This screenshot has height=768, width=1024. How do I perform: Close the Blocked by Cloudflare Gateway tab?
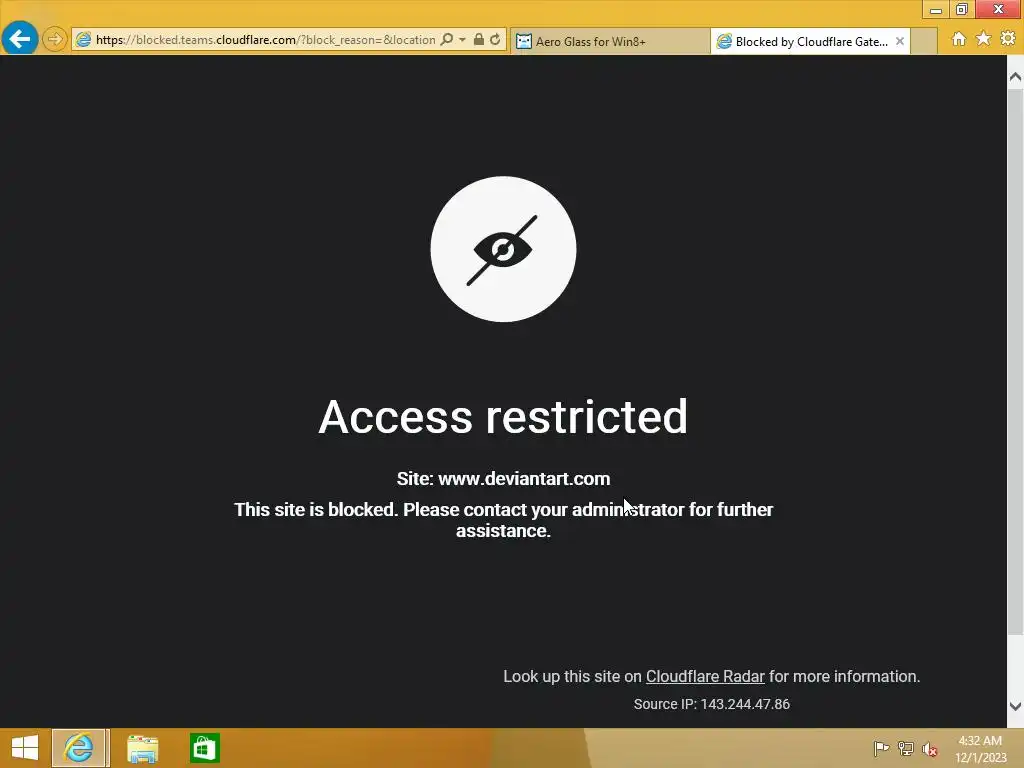coord(900,41)
